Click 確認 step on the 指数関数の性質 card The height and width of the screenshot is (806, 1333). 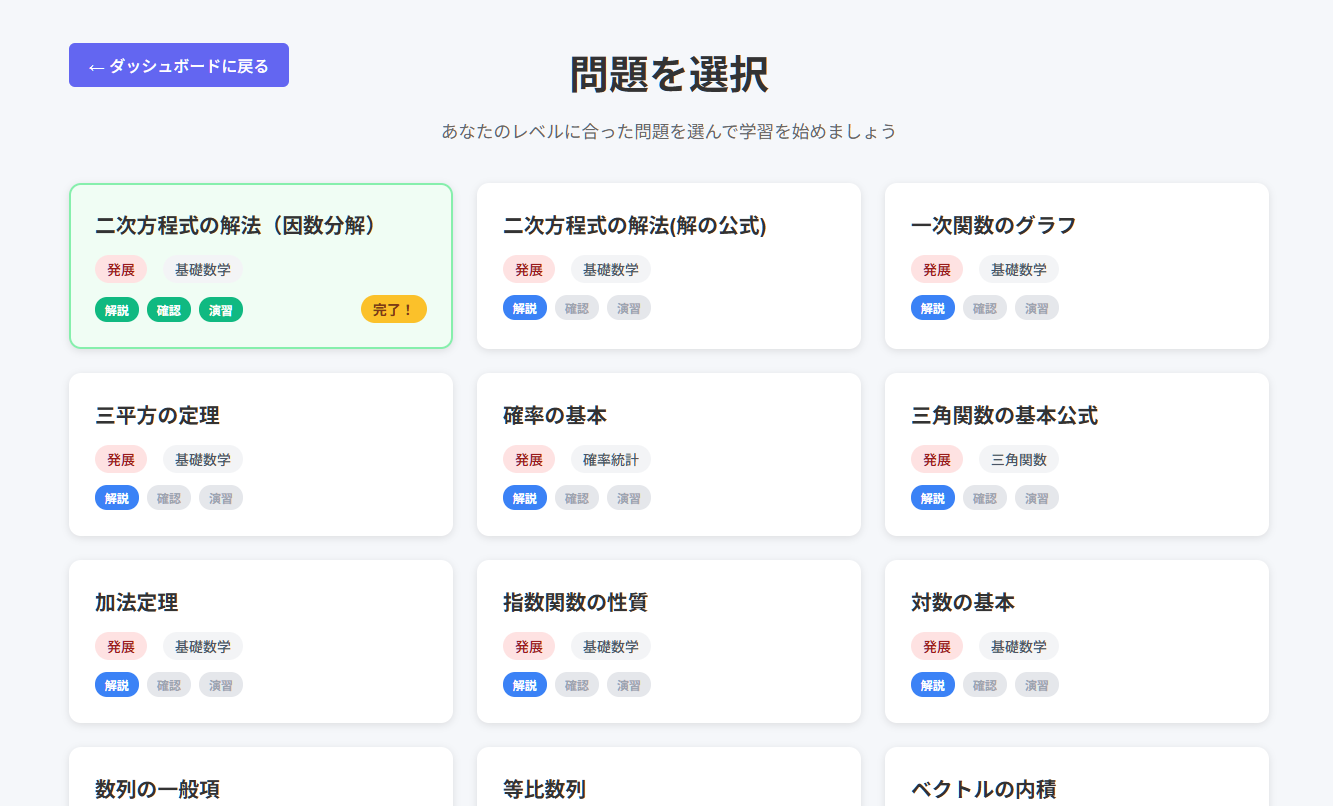577,685
